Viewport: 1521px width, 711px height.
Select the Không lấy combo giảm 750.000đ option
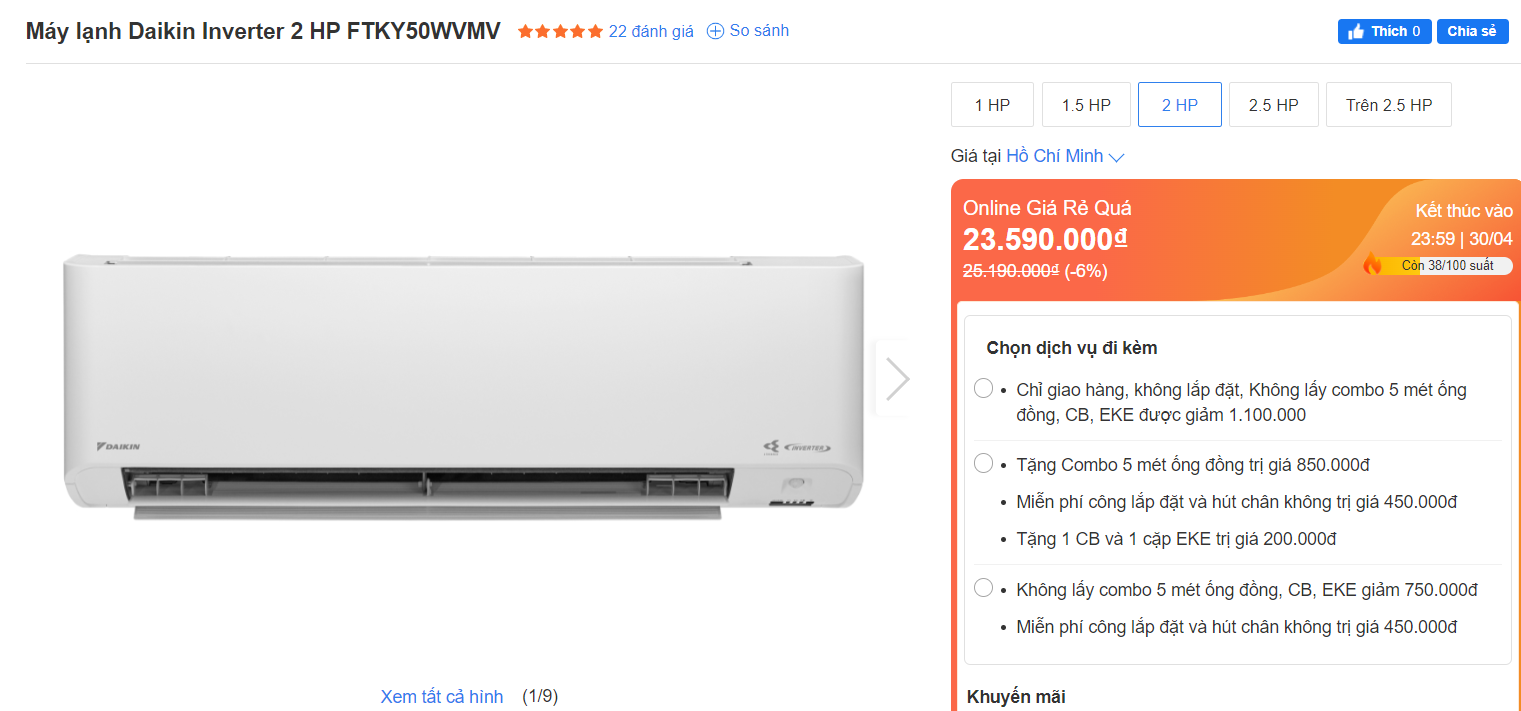[983, 589]
